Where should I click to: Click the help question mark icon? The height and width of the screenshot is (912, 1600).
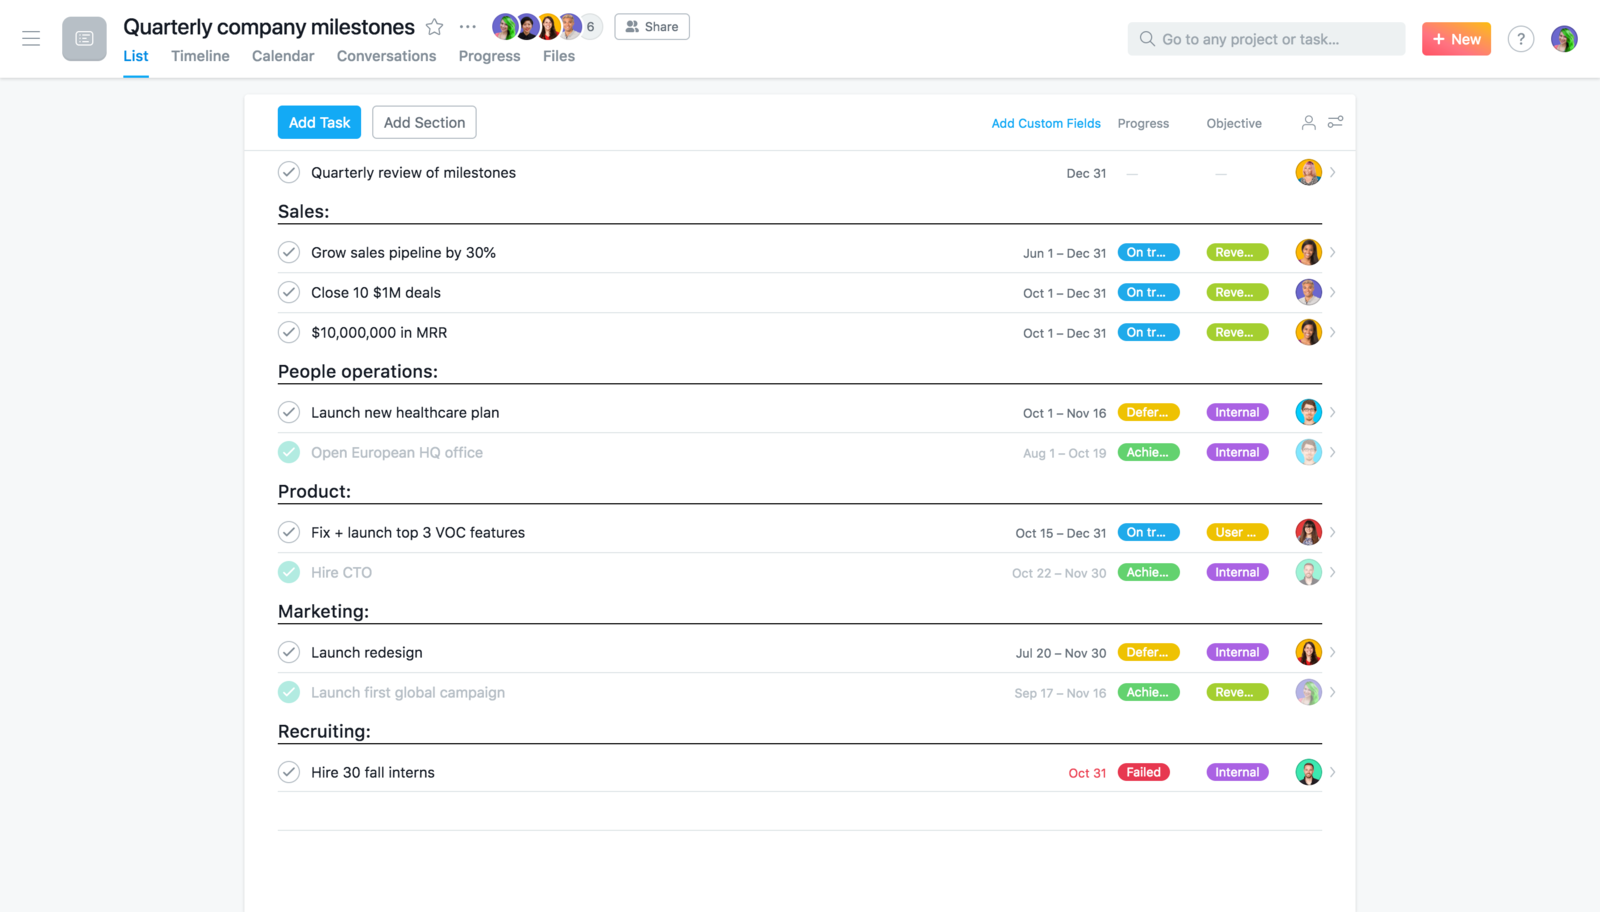(x=1520, y=39)
